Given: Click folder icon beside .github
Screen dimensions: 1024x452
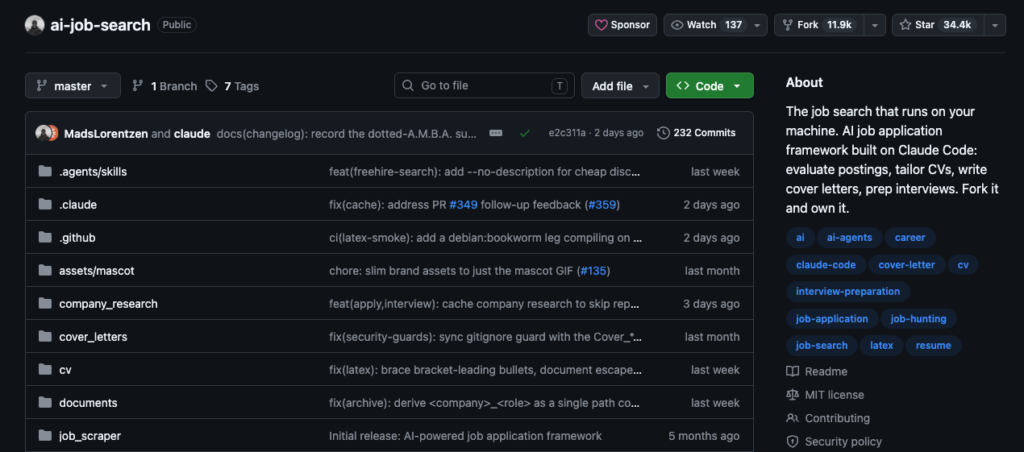Looking at the screenshot, I should click(45, 238).
